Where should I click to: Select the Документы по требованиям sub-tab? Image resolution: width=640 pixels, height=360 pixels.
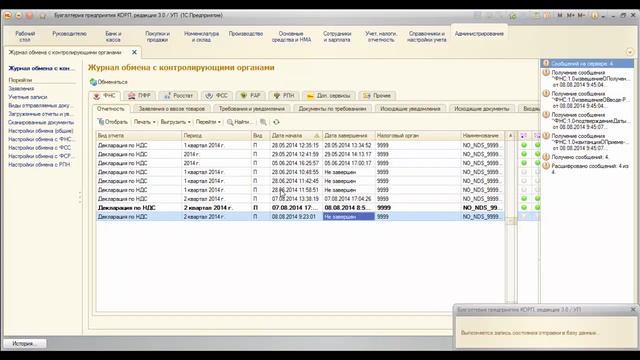pyautogui.click(x=332, y=109)
